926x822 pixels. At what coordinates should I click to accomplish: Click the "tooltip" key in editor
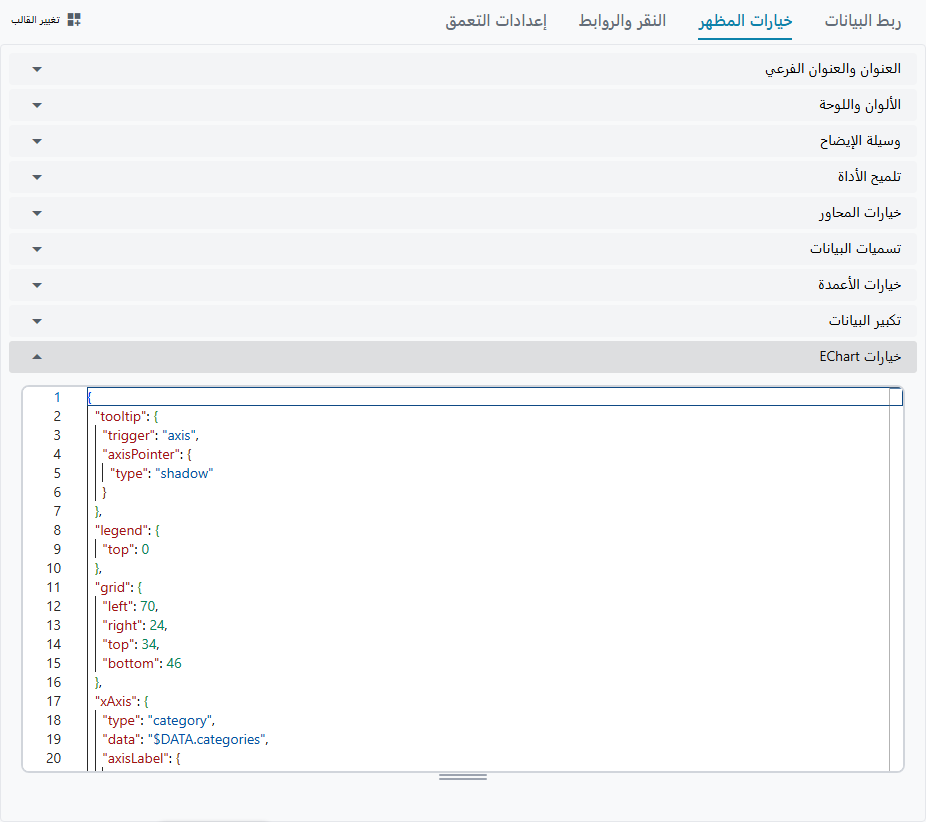click(120, 416)
